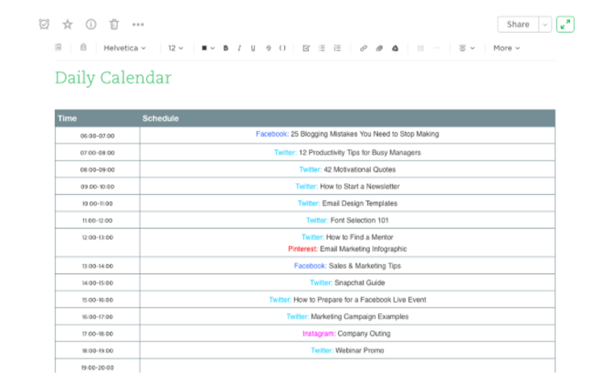Click empty schedule cell for 19:00-20:00

pos(347,366)
